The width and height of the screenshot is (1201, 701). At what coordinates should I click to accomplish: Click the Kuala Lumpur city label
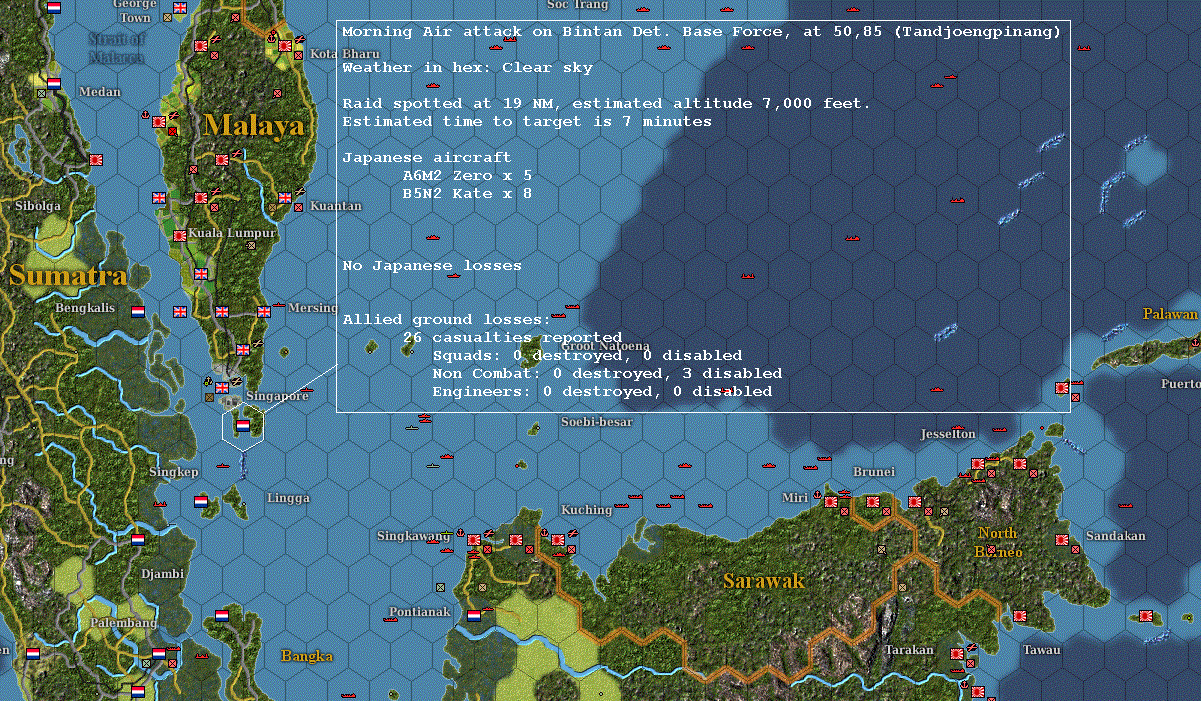[x=232, y=233]
